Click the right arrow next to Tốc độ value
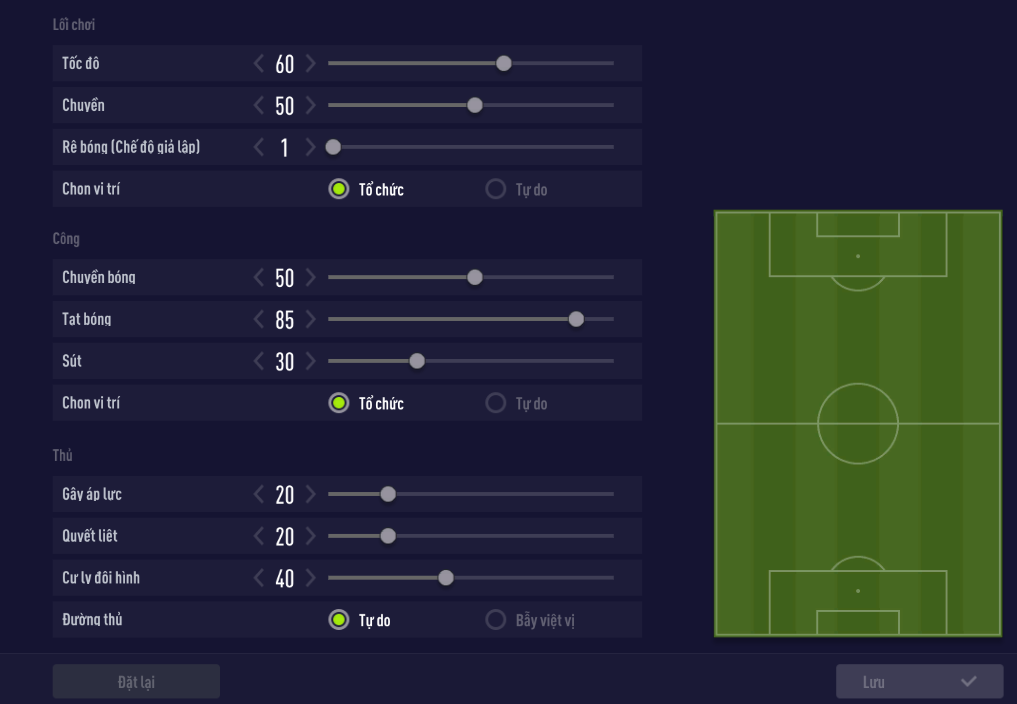The image size is (1017, 704). [310, 64]
